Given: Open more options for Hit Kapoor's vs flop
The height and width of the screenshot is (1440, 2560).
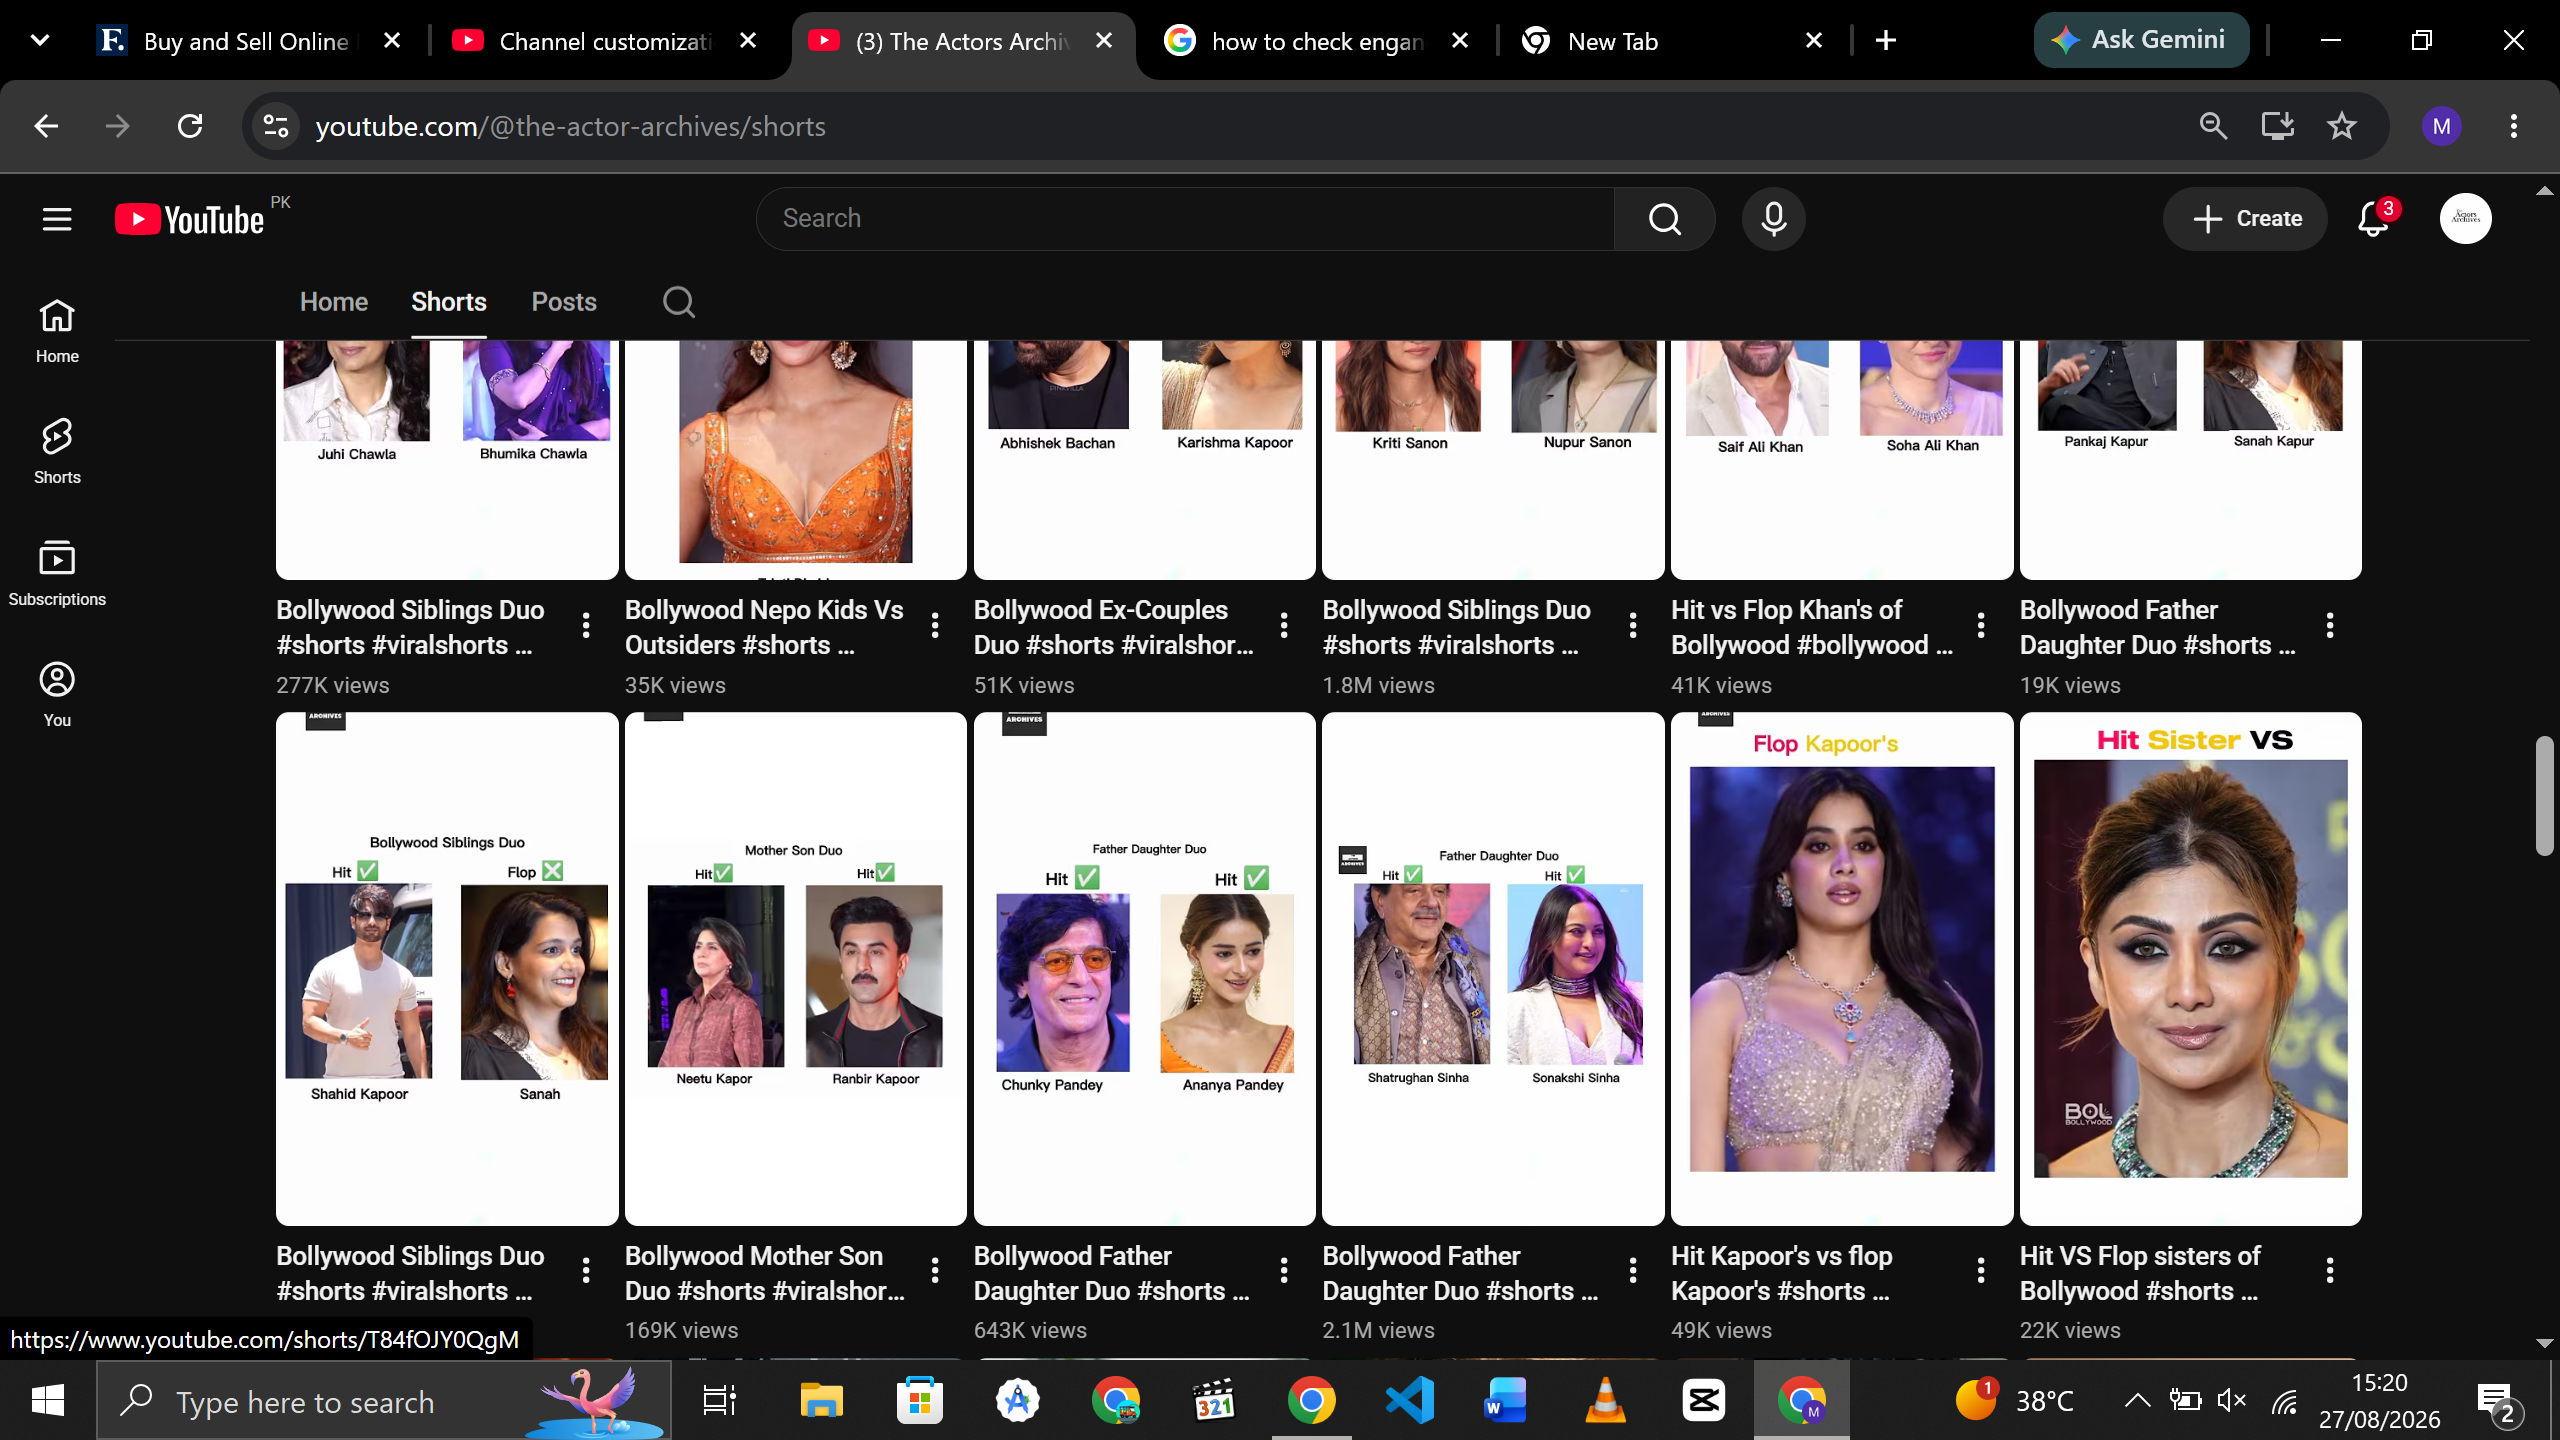Looking at the screenshot, I should [1981, 1271].
